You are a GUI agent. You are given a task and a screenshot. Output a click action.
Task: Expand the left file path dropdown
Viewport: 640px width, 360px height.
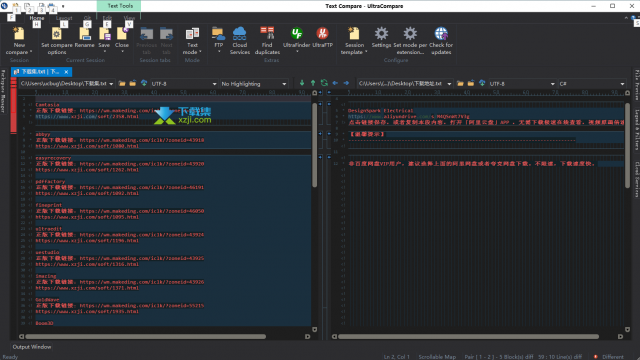(x=111, y=84)
